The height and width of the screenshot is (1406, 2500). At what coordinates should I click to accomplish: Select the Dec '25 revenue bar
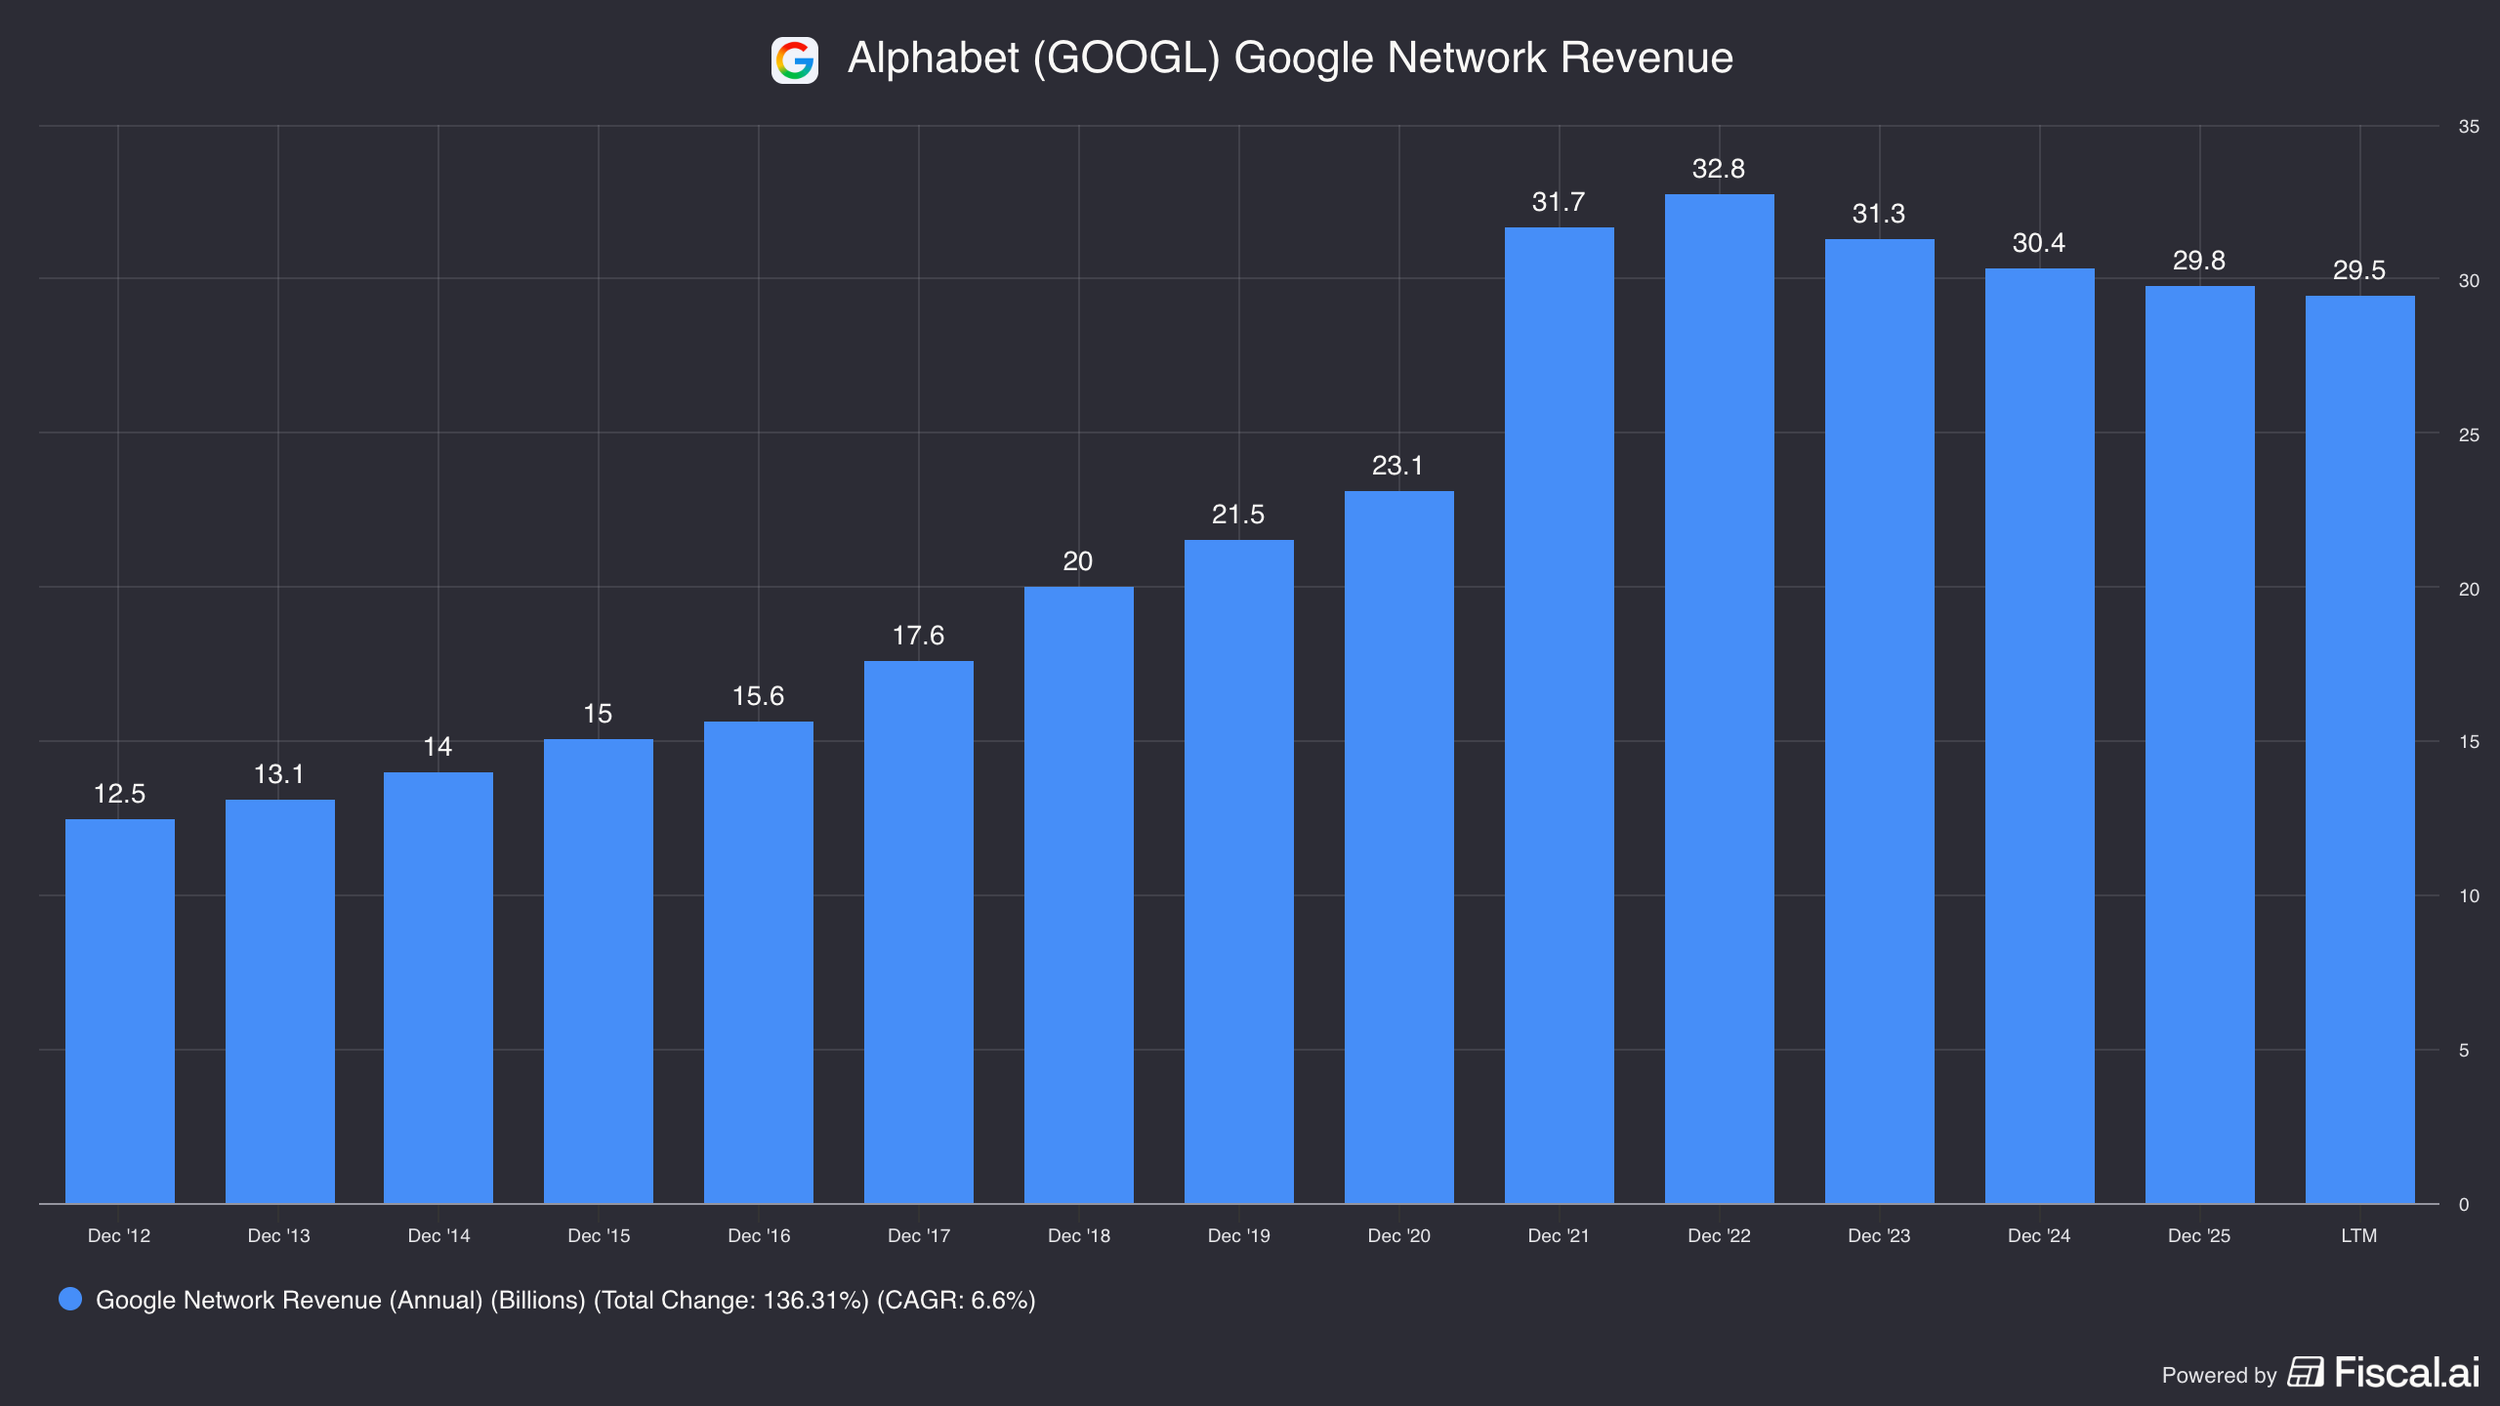pos(2199,745)
